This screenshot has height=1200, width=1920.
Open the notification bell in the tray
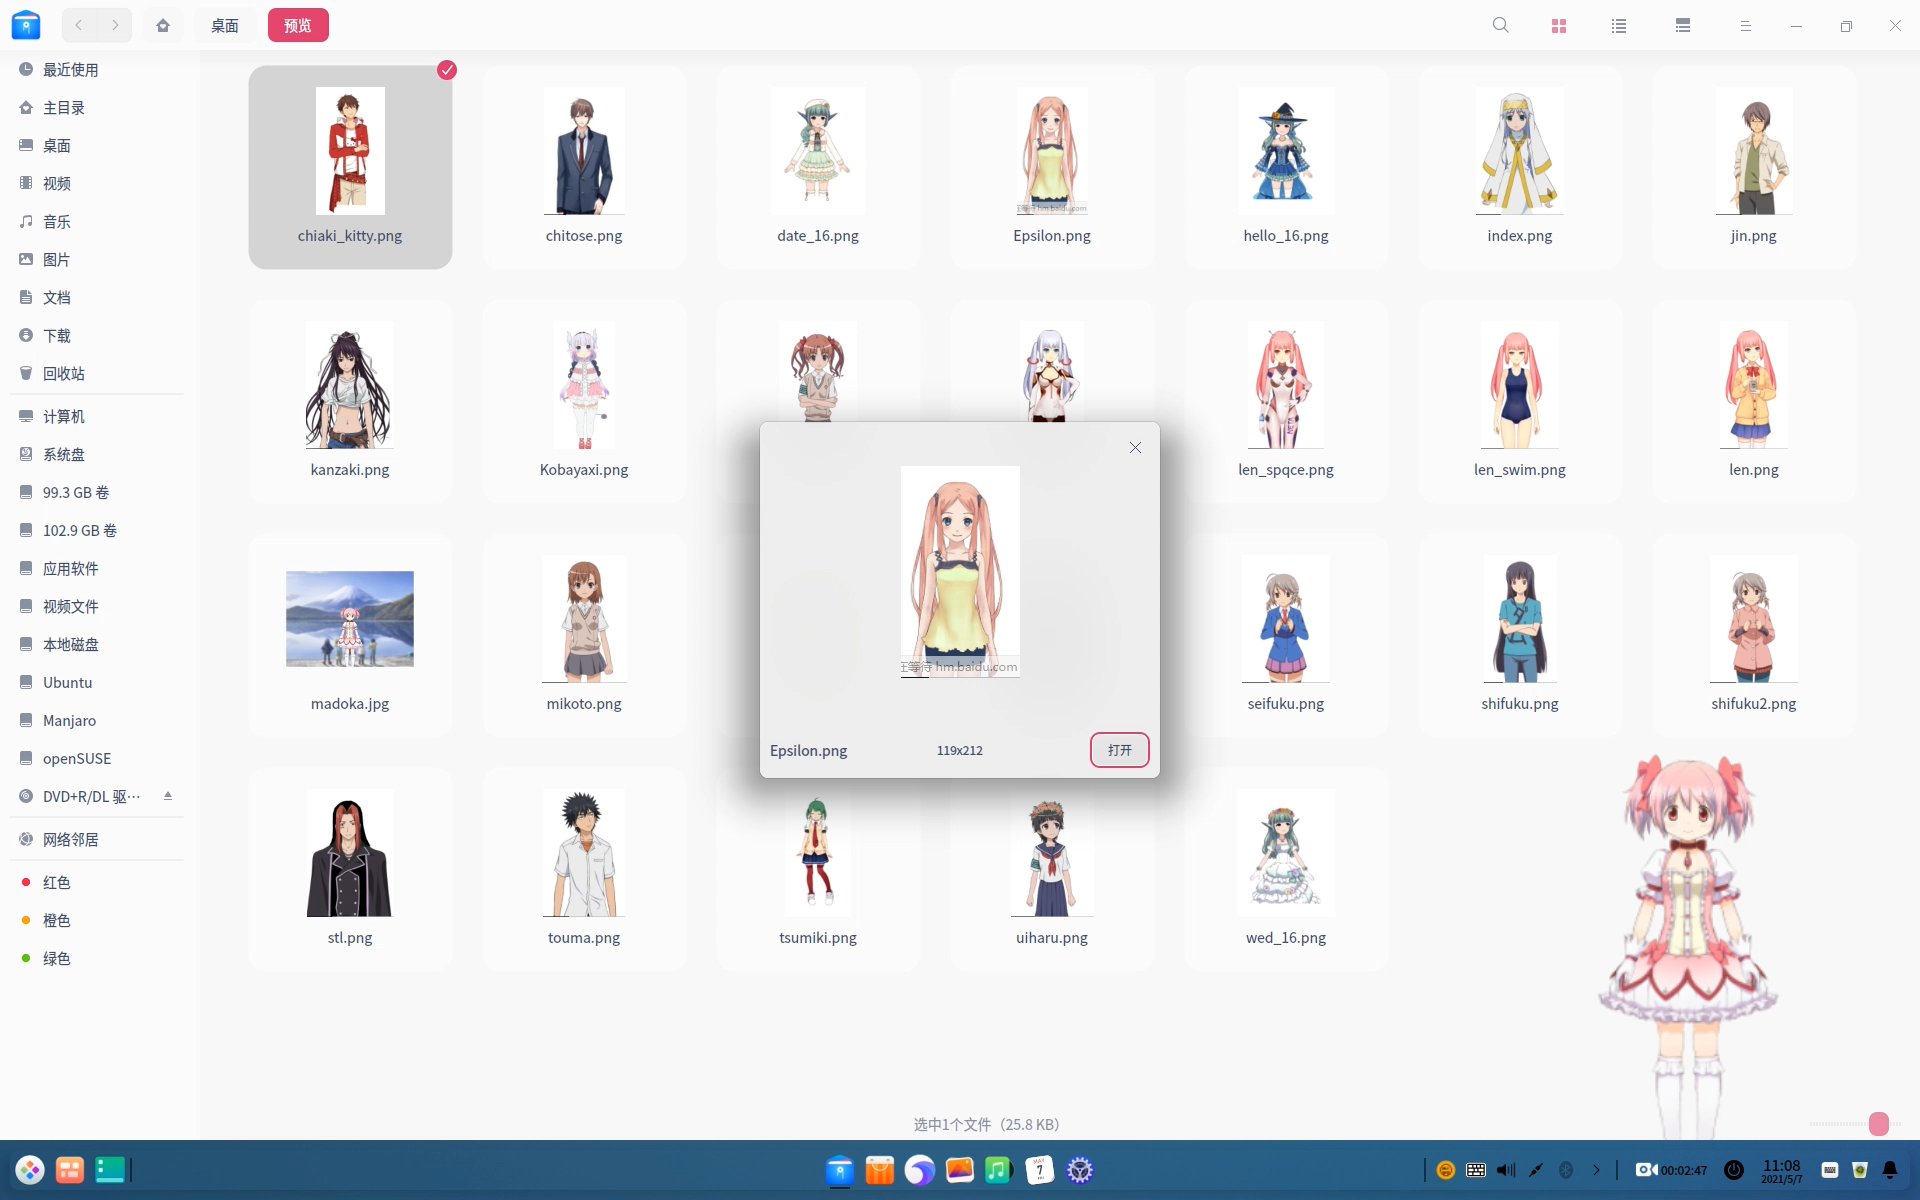click(x=1890, y=1170)
